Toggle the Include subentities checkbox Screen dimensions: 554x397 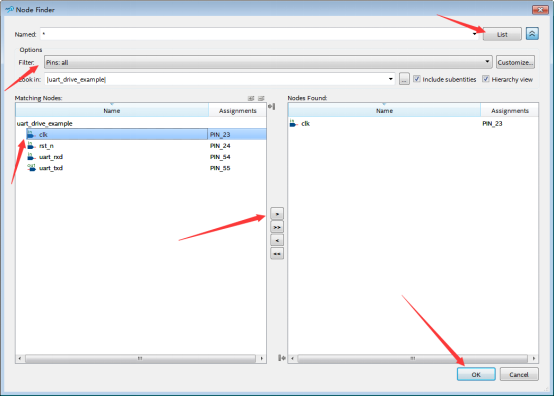[x=417, y=79]
